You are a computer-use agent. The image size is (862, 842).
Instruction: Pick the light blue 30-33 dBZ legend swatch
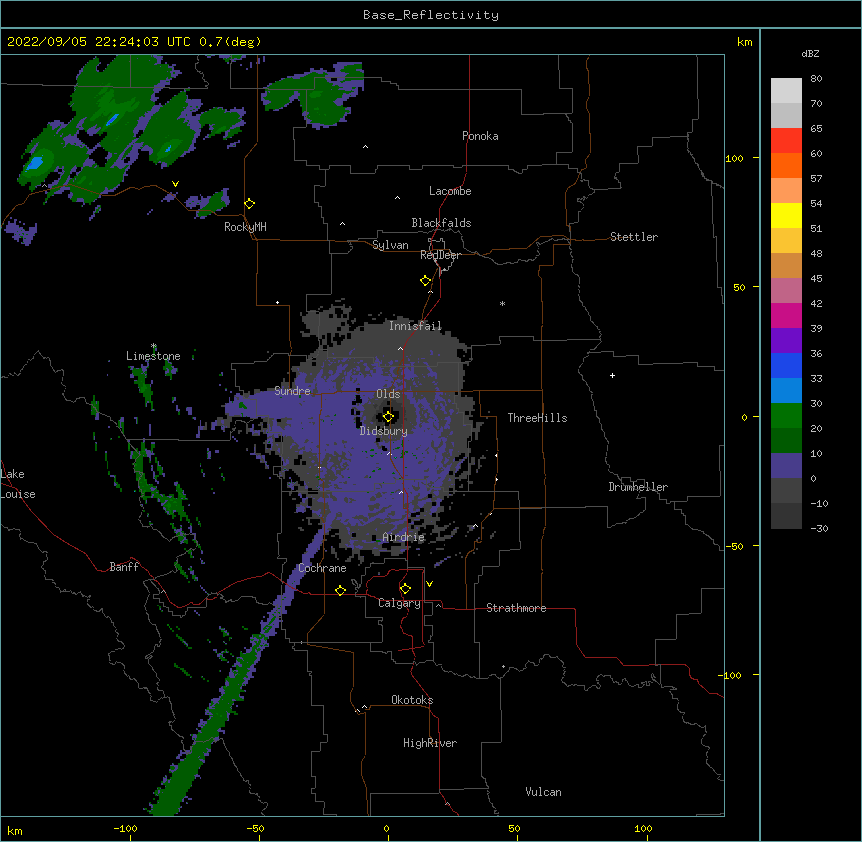click(786, 391)
